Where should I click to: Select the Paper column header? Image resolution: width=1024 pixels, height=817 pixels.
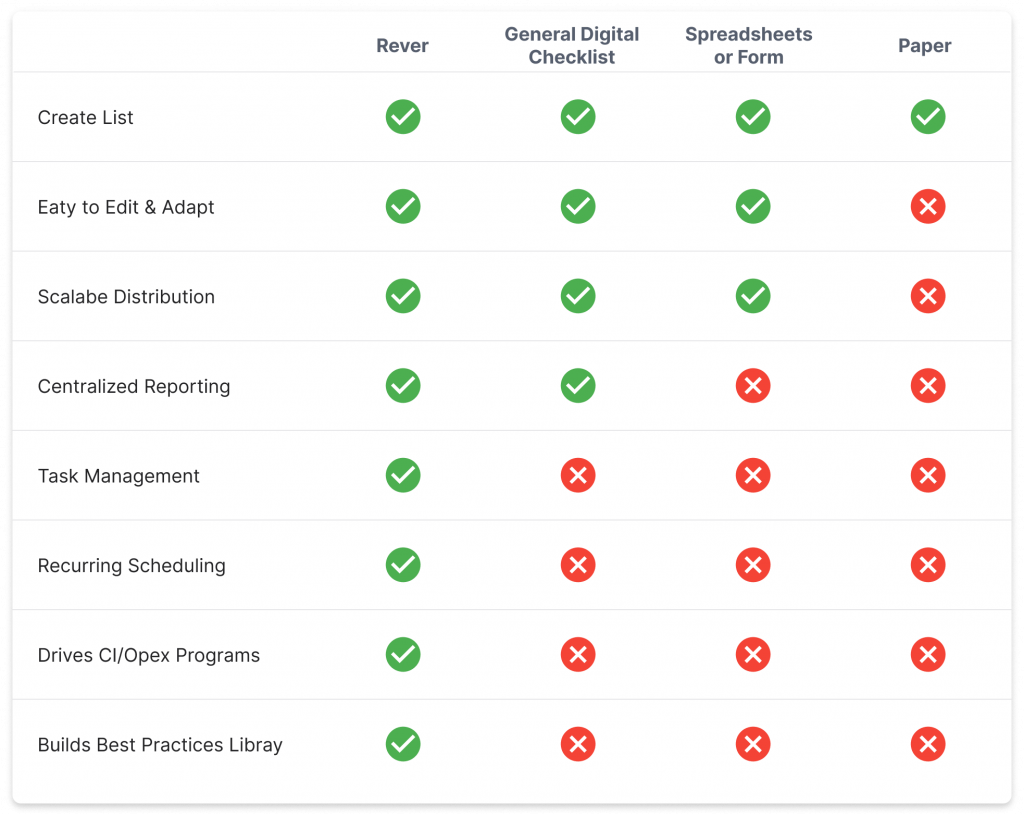924,46
